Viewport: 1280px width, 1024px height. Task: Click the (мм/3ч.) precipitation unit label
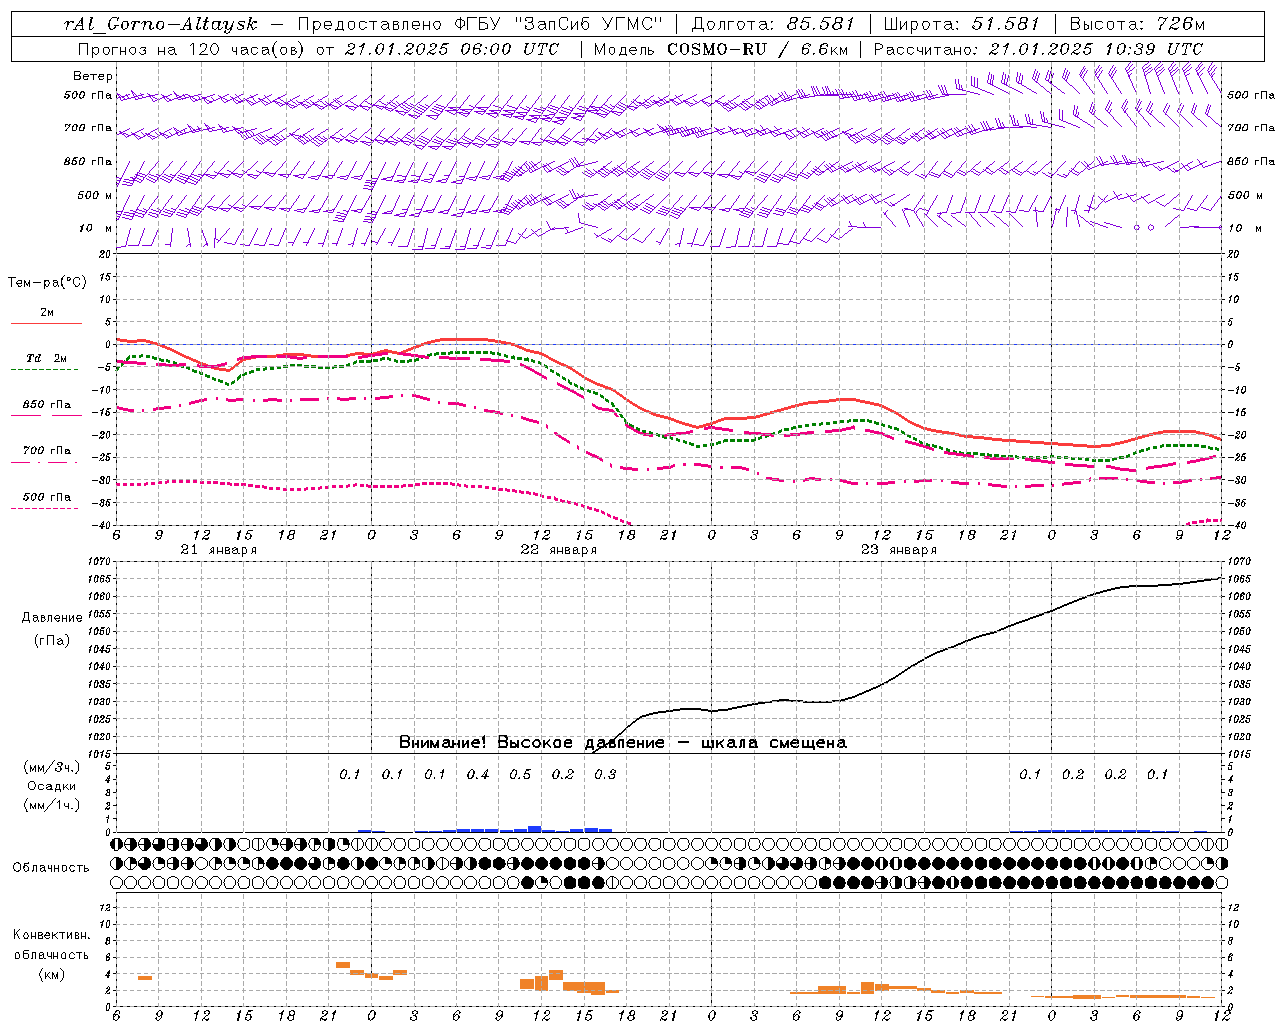(51, 767)
